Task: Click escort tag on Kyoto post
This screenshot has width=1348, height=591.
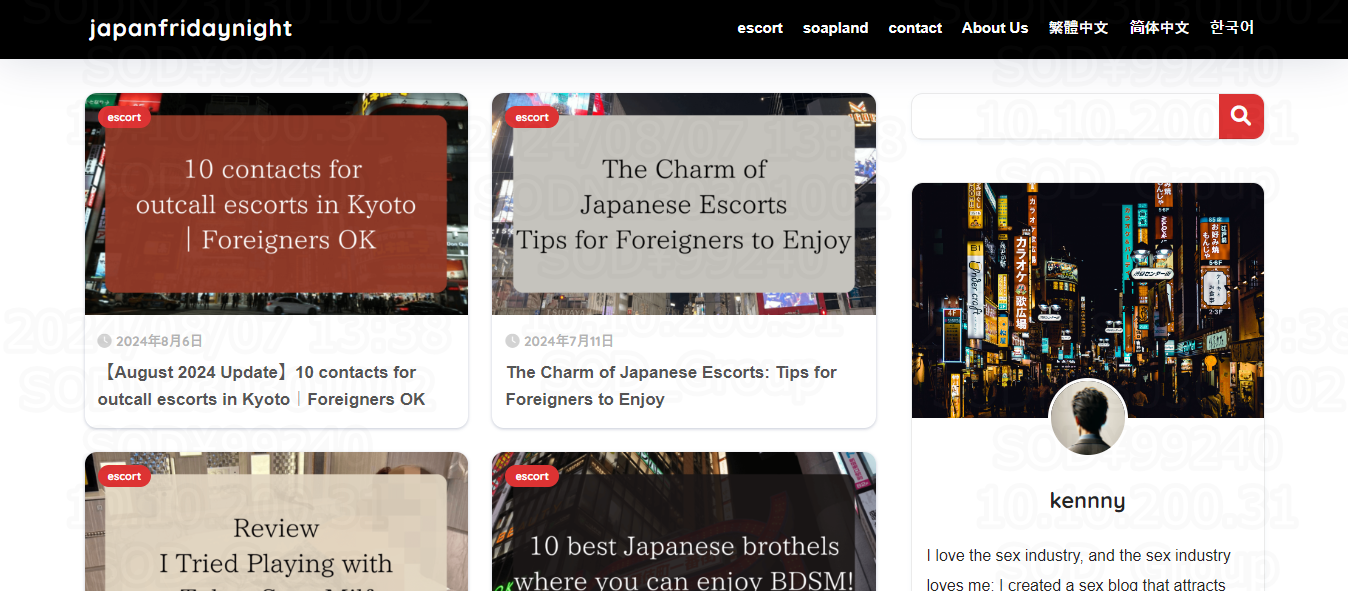Action: pyautogui.click(x=124, y=117)
